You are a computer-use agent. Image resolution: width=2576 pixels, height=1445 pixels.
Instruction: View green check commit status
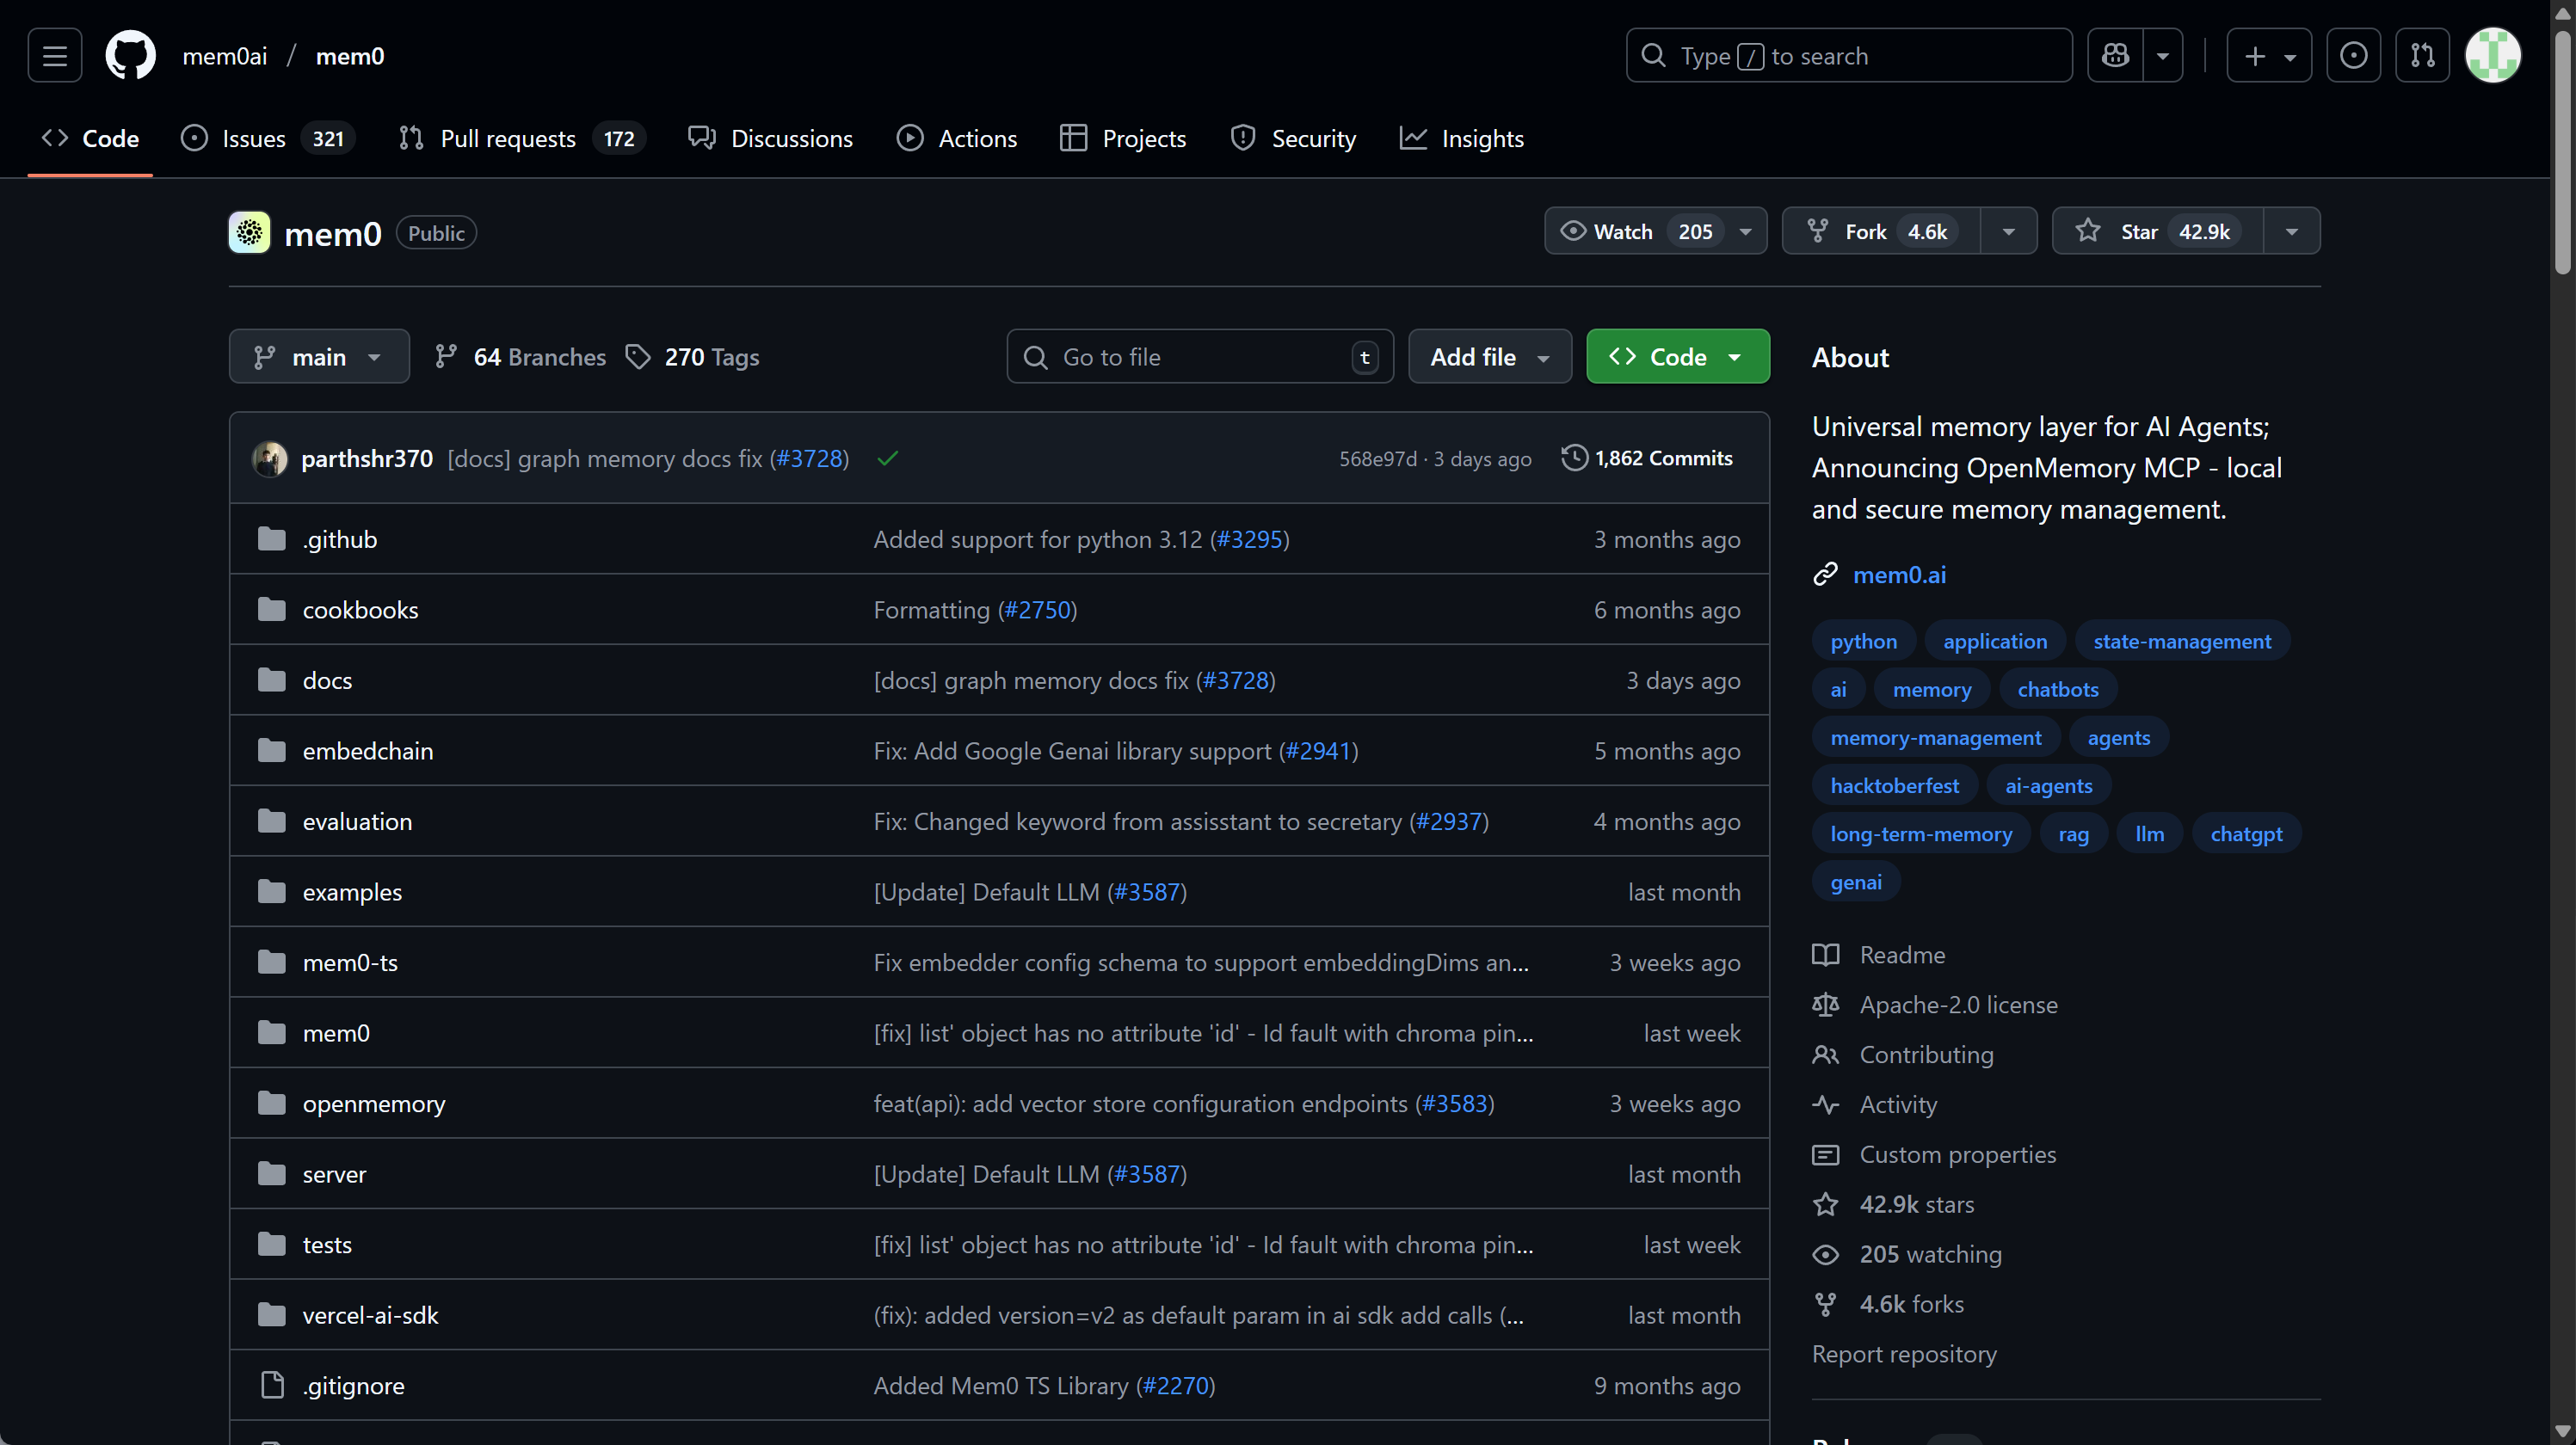point(887,458)
